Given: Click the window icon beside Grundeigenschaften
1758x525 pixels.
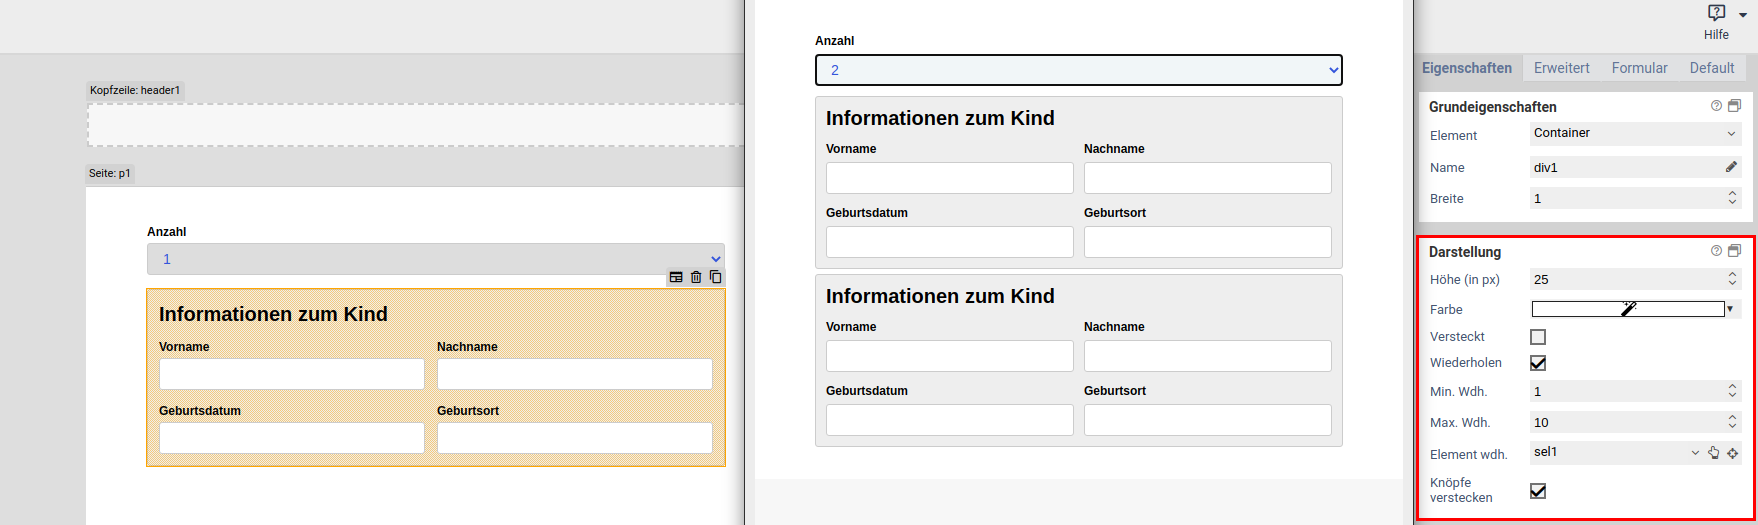Looking at the screenshot, I should click(1734, 106).
